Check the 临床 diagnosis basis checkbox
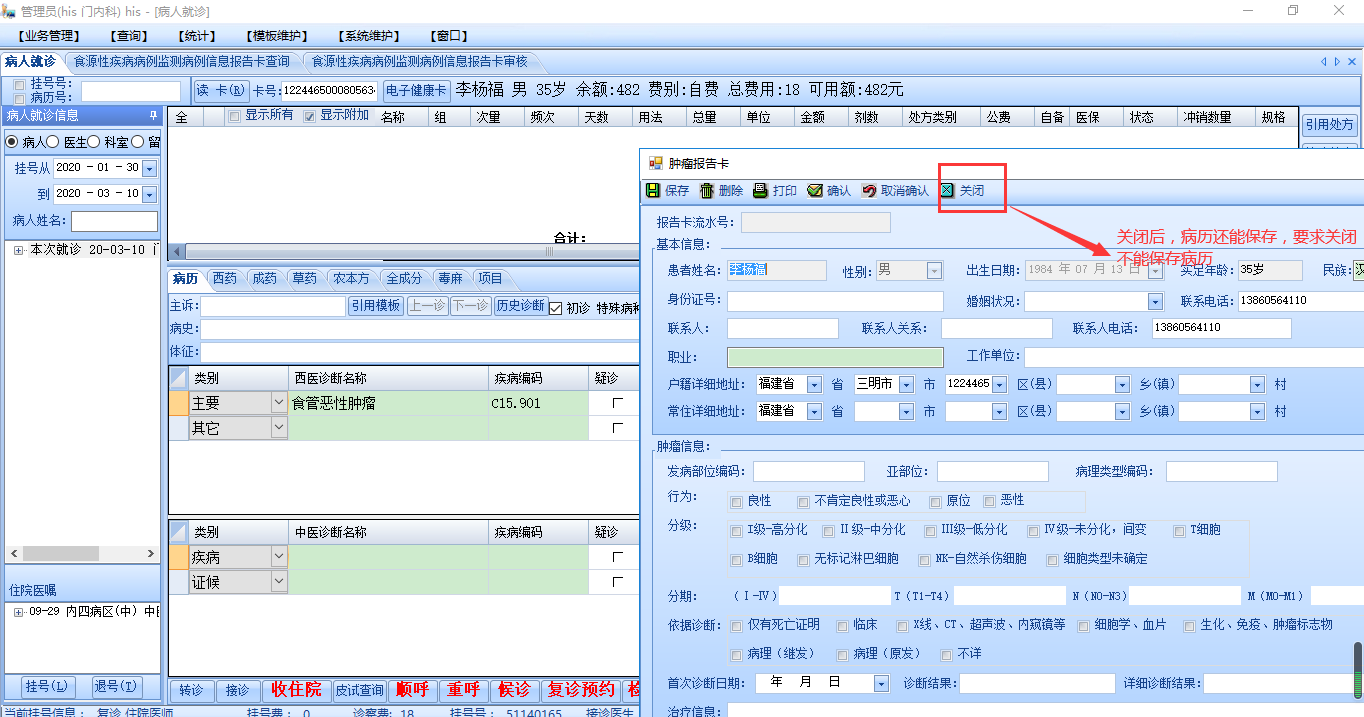 pyautogui.click(x=842, y=626)
